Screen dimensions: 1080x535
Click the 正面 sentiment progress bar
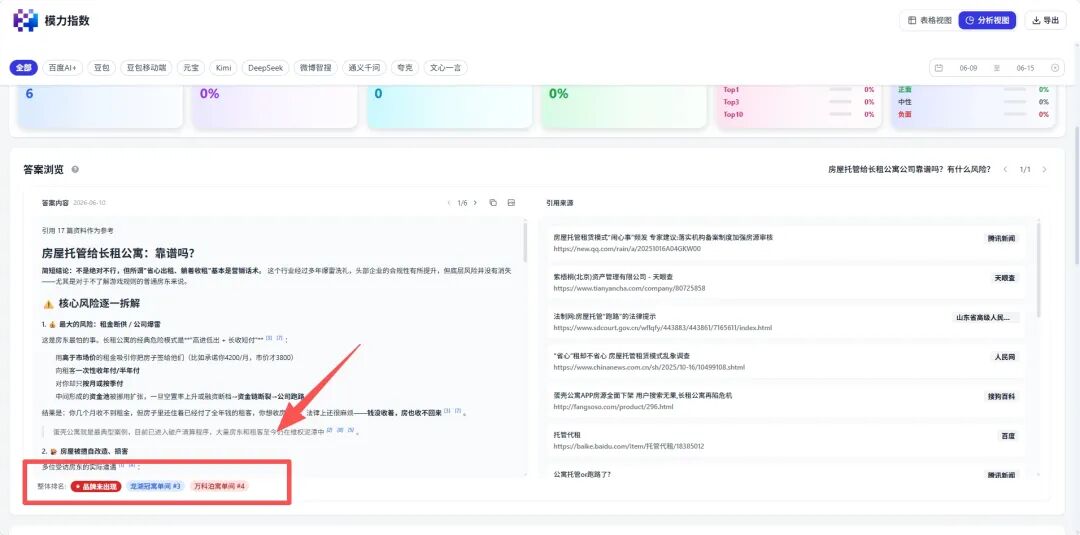(1015, 90)
